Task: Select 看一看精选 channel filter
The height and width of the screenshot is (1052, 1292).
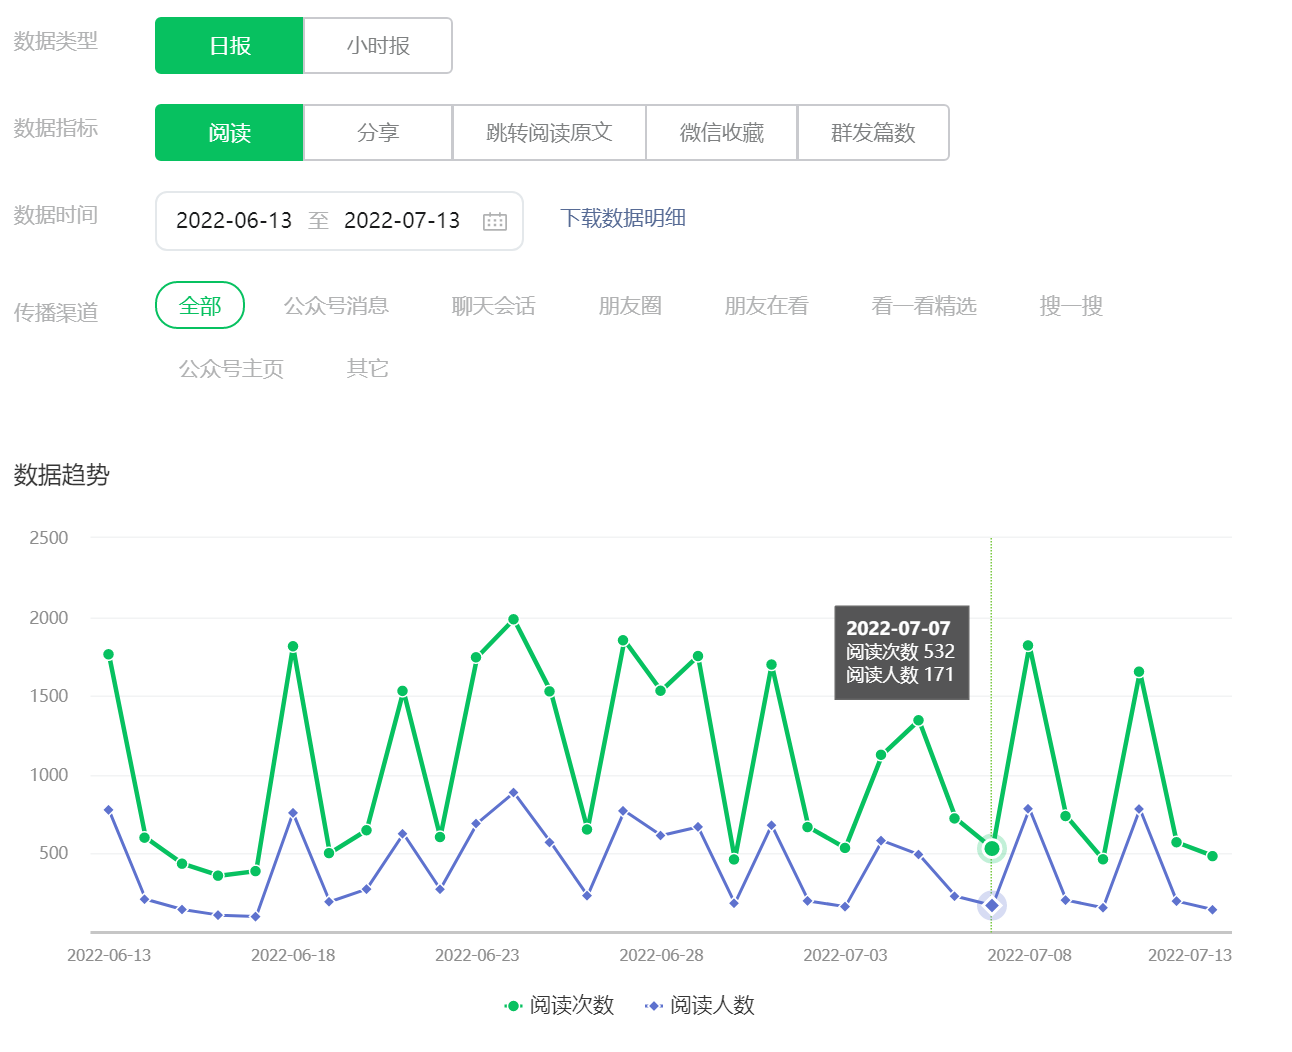Action: 924,306
